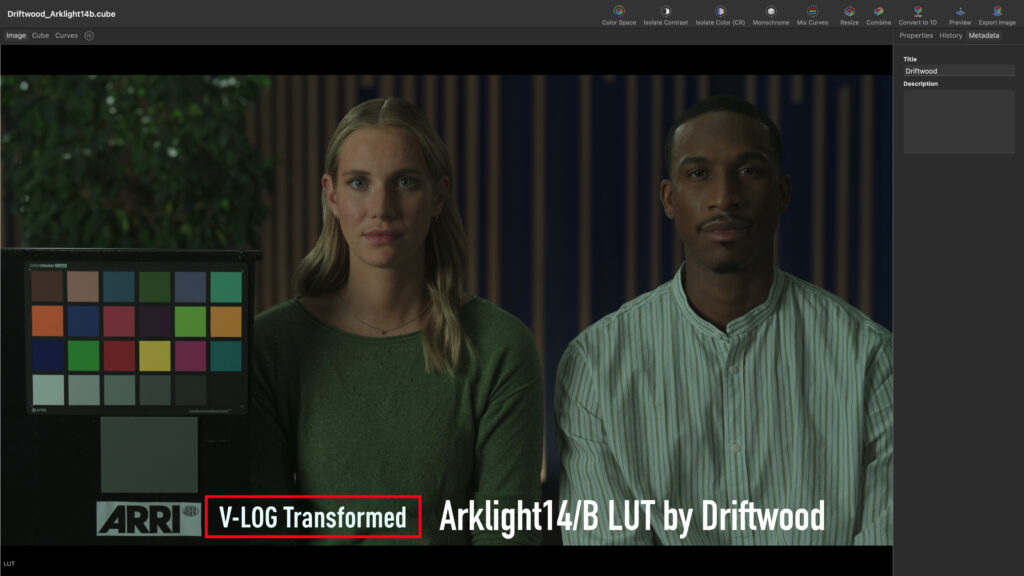Run the Convert to 1D tool
Image resolution: width=1024 pixels, height=576 pixels.
(918, 15)
